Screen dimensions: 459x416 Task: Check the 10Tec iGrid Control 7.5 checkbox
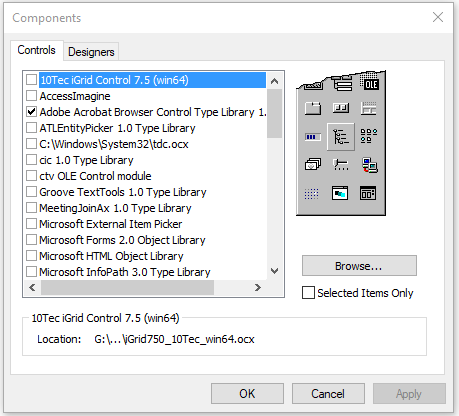tap(31, 80)
